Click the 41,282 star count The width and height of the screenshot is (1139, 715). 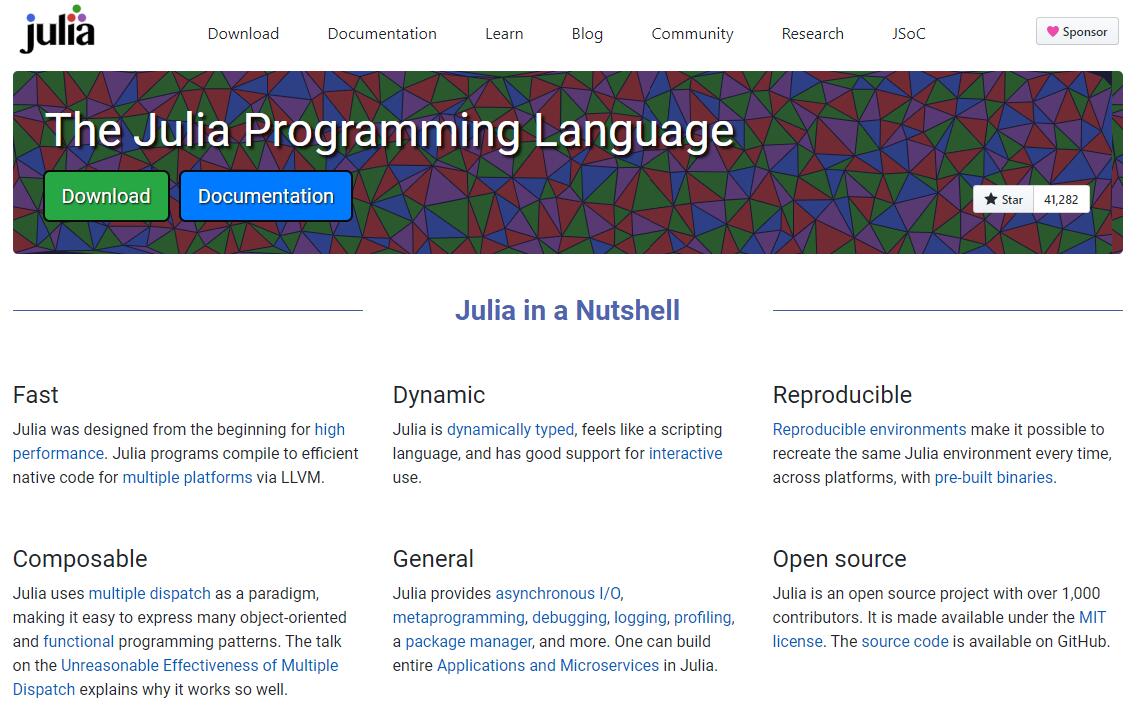pyautogui.click(x=1061, y=199)
